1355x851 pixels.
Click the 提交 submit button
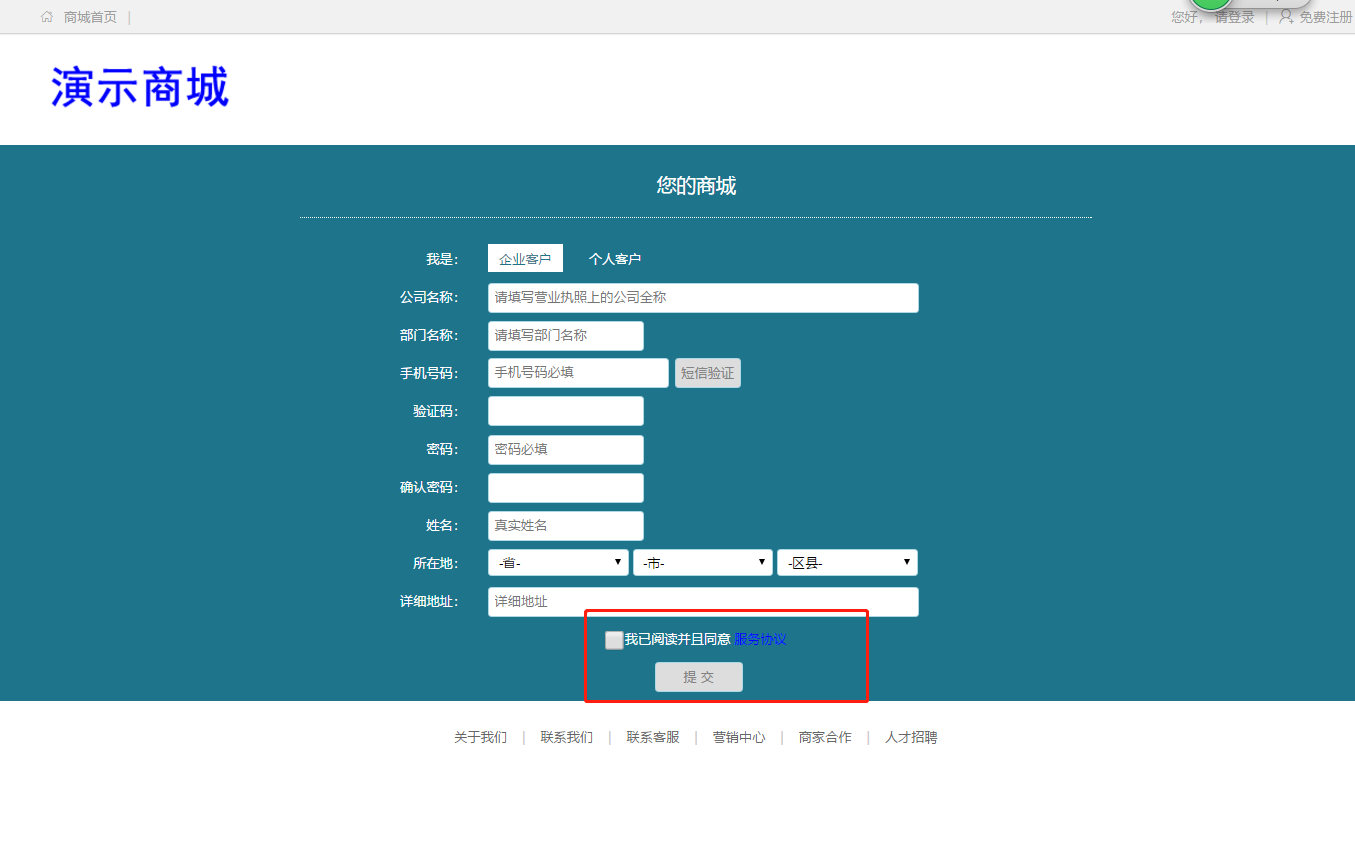coord(699,677)
